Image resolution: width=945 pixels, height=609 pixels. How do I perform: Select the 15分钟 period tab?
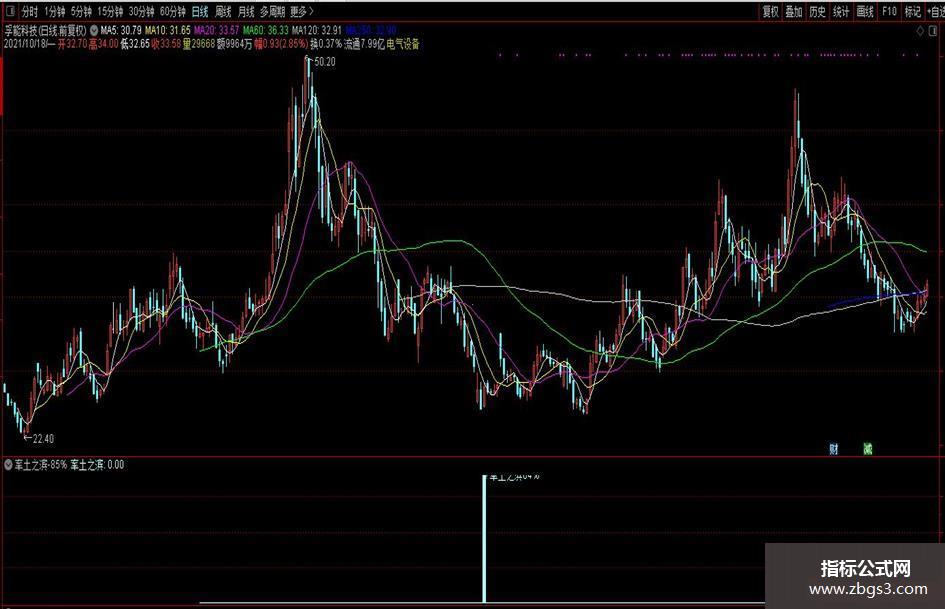pyautogui.click(x=110, y=11)
